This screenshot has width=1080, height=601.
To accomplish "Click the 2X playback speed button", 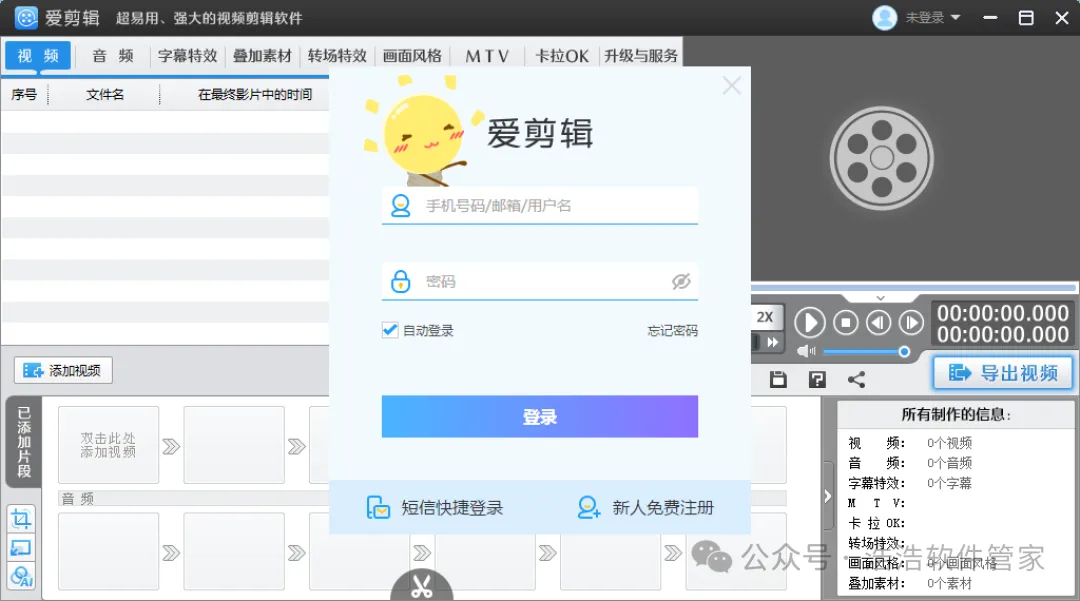I will 765,317.
